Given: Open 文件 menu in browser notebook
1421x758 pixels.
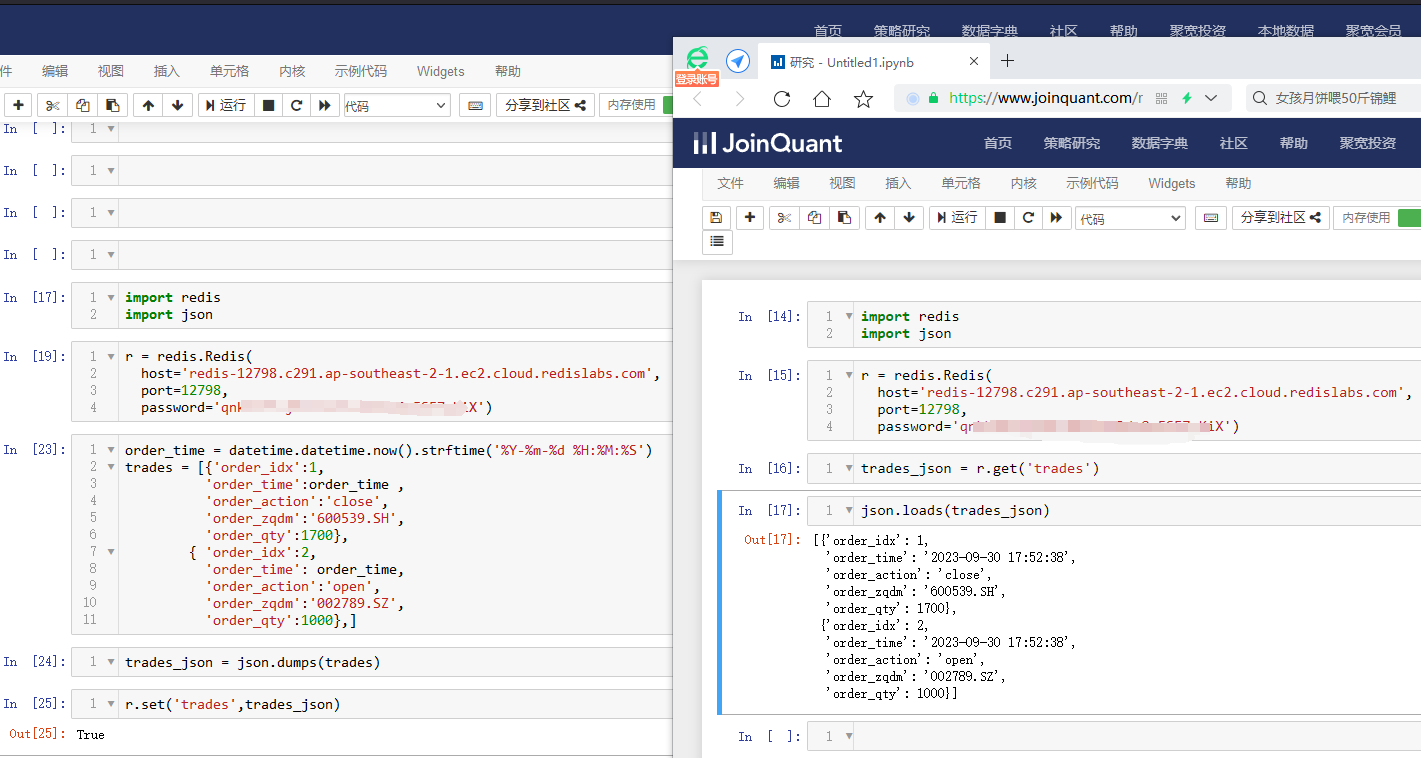Looking at the screenshot, I should click(731, 183).
